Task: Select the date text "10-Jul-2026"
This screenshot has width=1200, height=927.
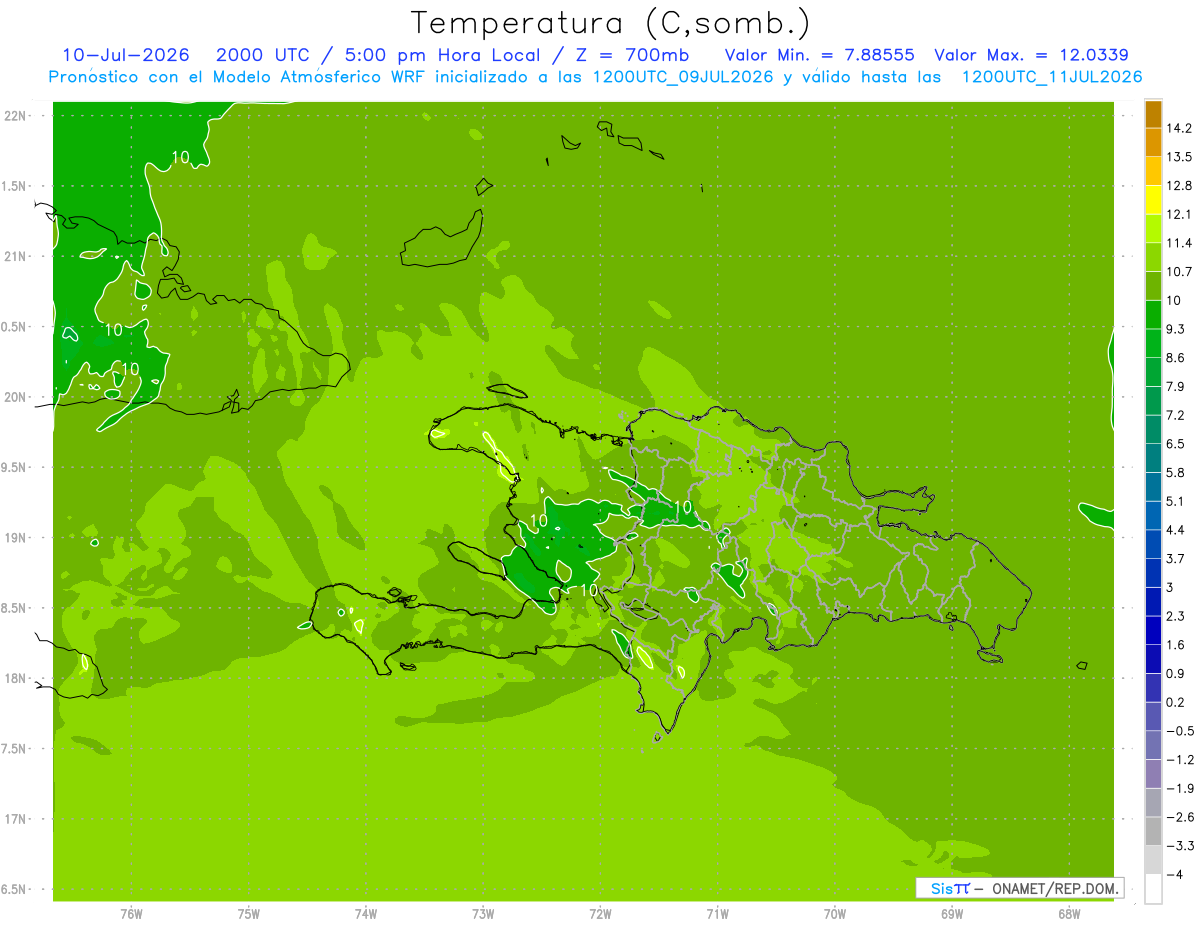Action: point(126,55)
